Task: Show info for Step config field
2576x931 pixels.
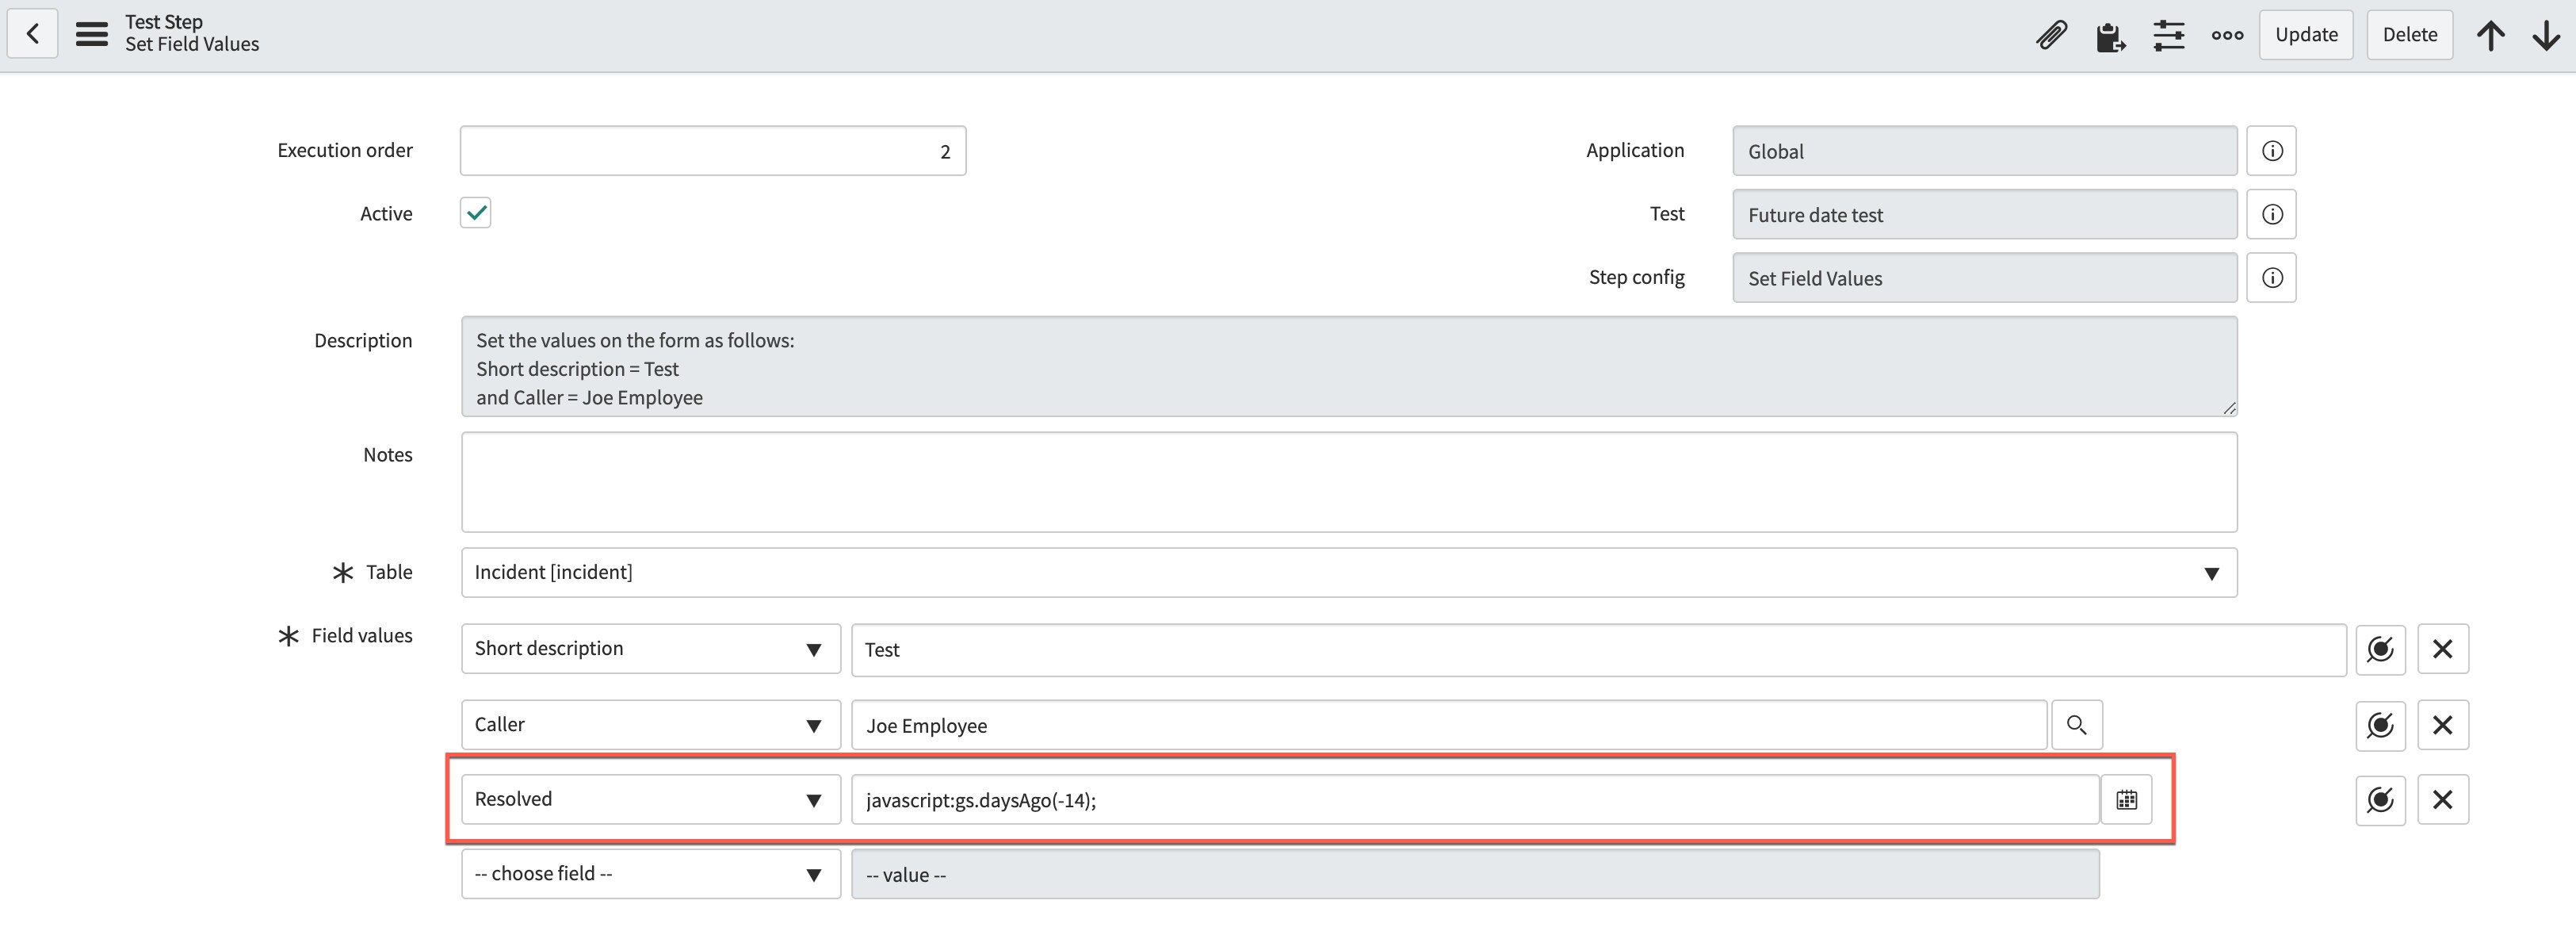Action: pyautogui.click(x=2271, y=277)
